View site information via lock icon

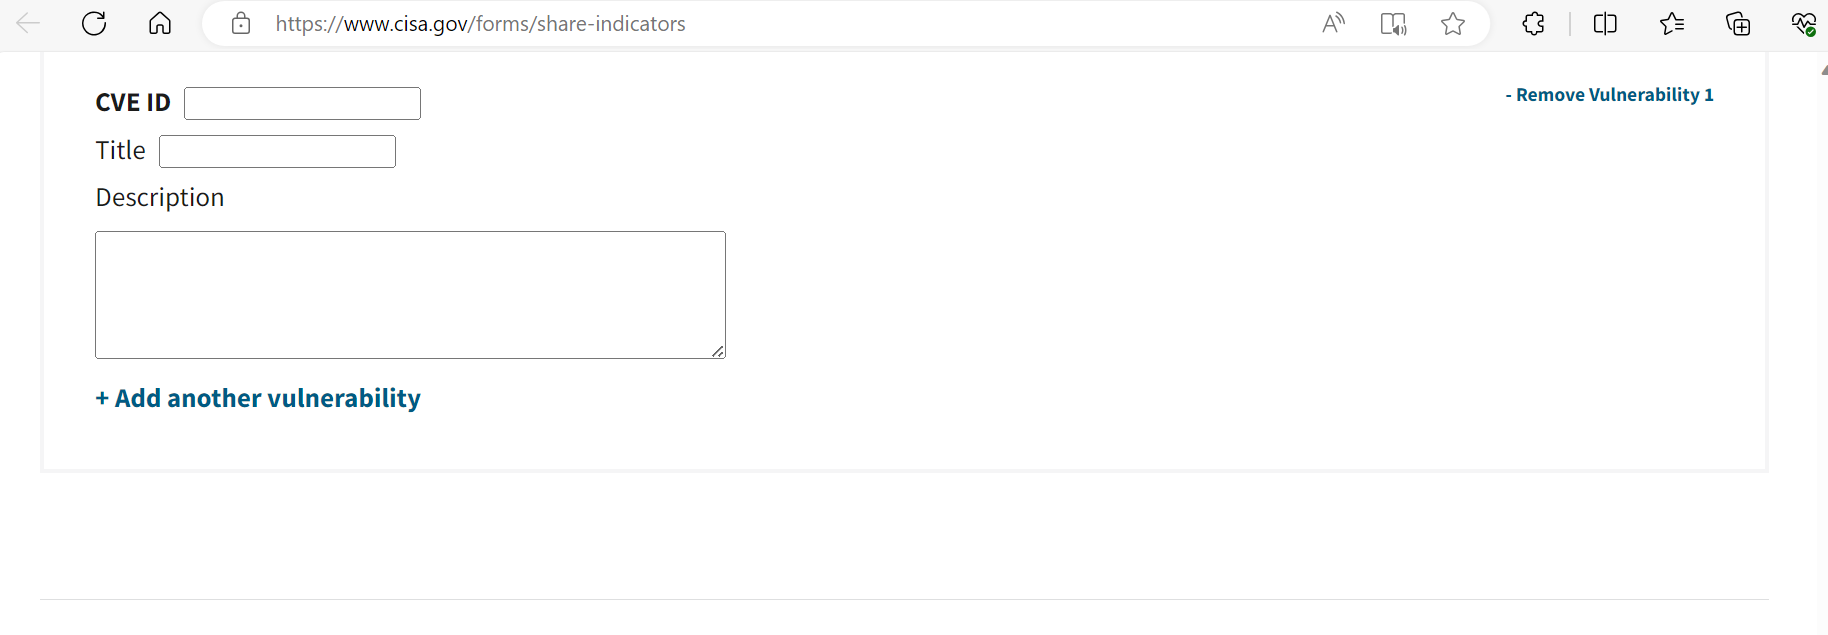241,24
